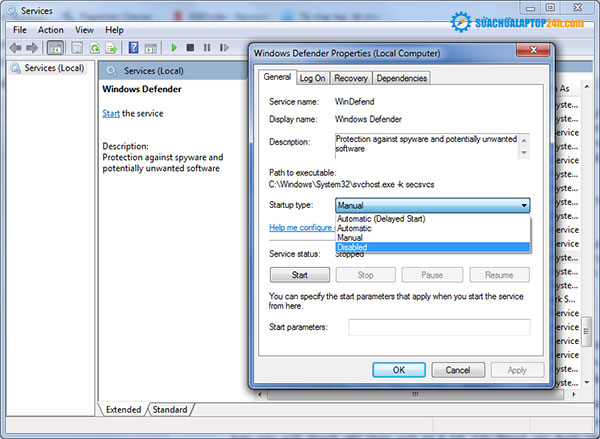Click the Forward arrow in Services toolbar
This screenshot has height=439, width=600.
32,48
